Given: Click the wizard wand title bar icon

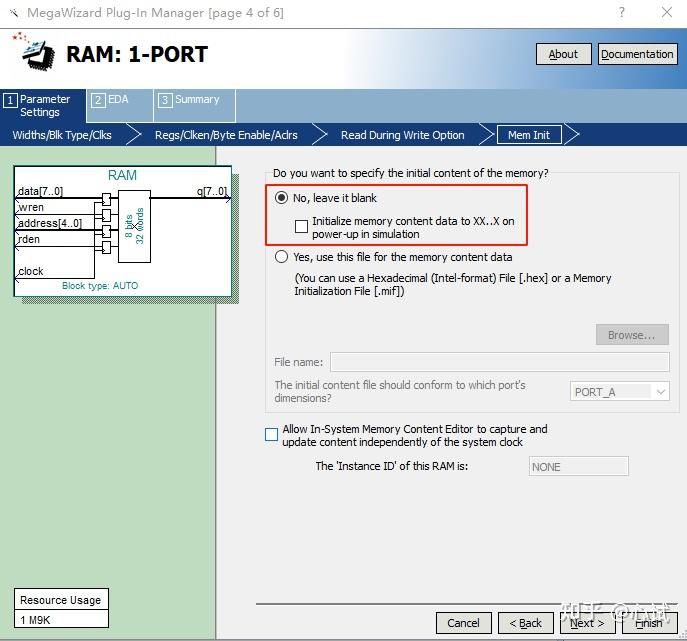Looking at the screenshot, I should point(14,13).
